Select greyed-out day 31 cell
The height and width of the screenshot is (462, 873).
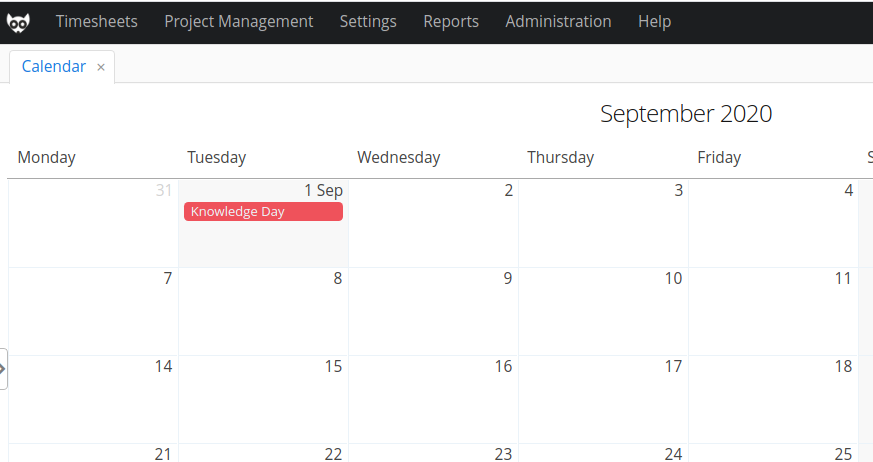pos(93,224)
